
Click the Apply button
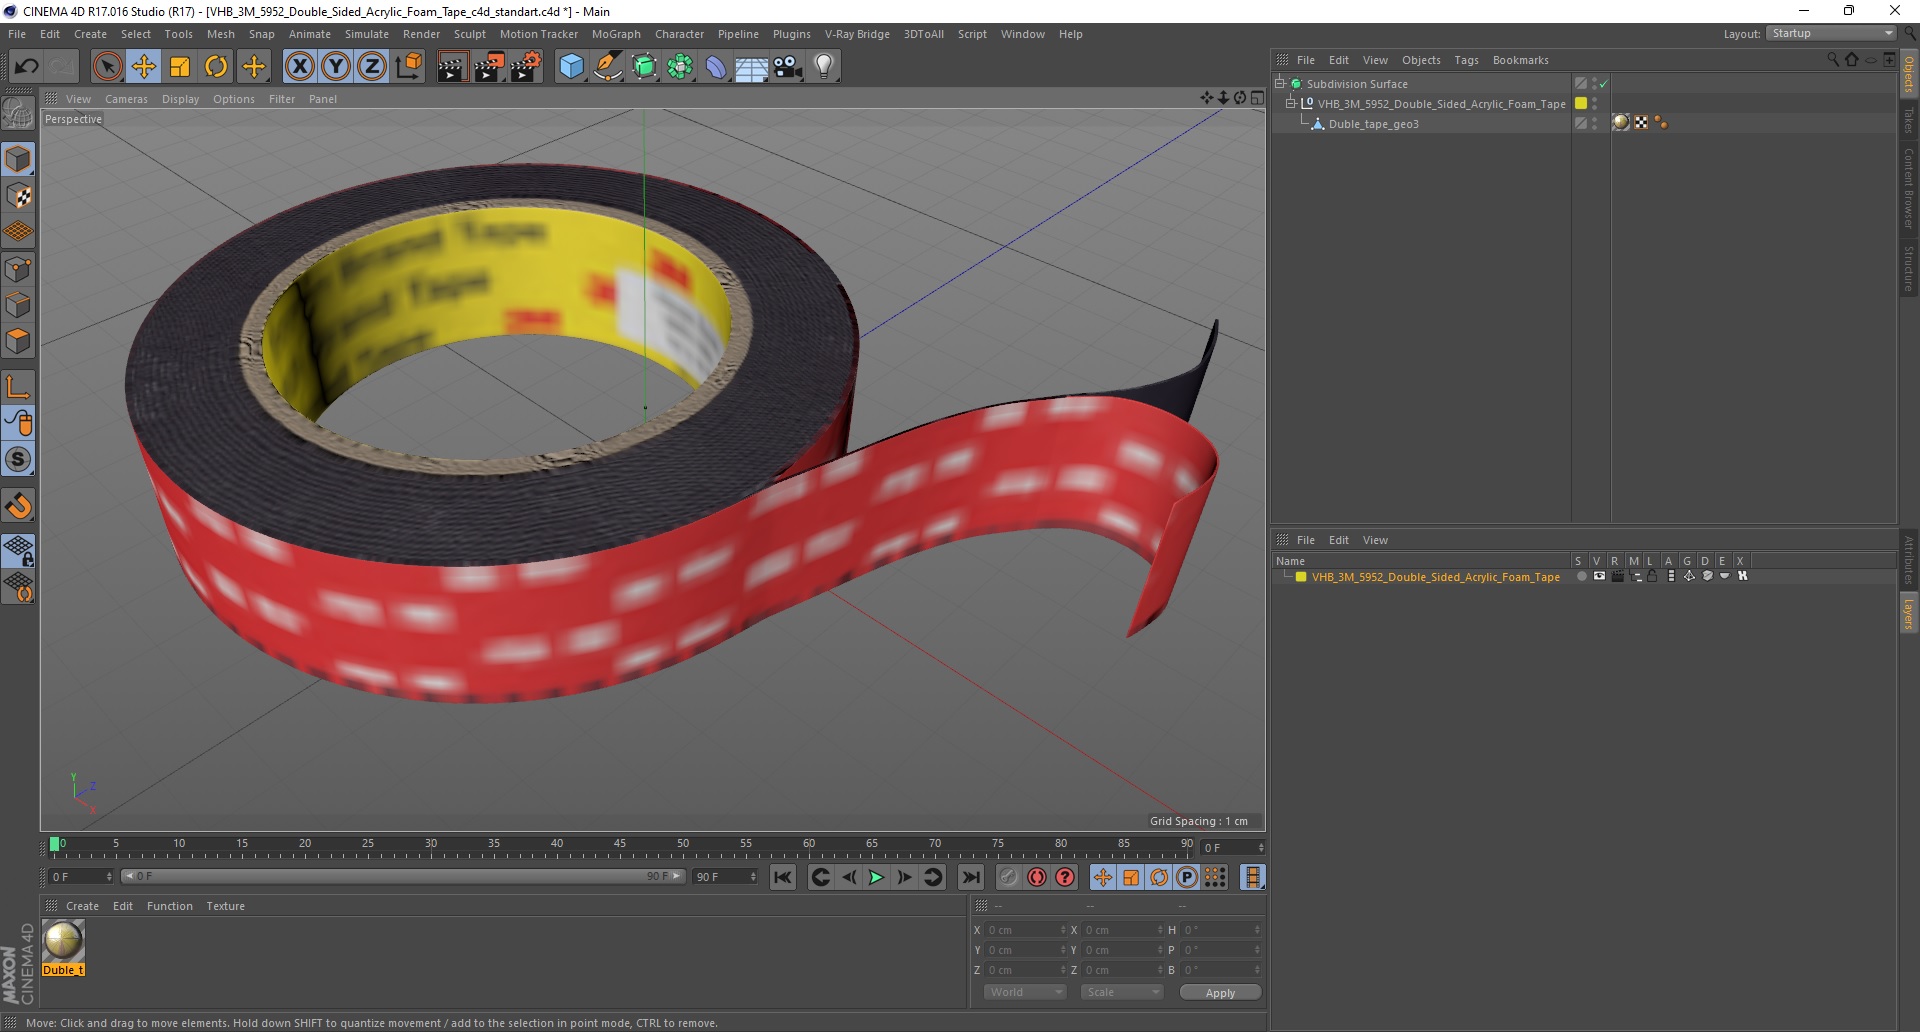(1220, 993)
